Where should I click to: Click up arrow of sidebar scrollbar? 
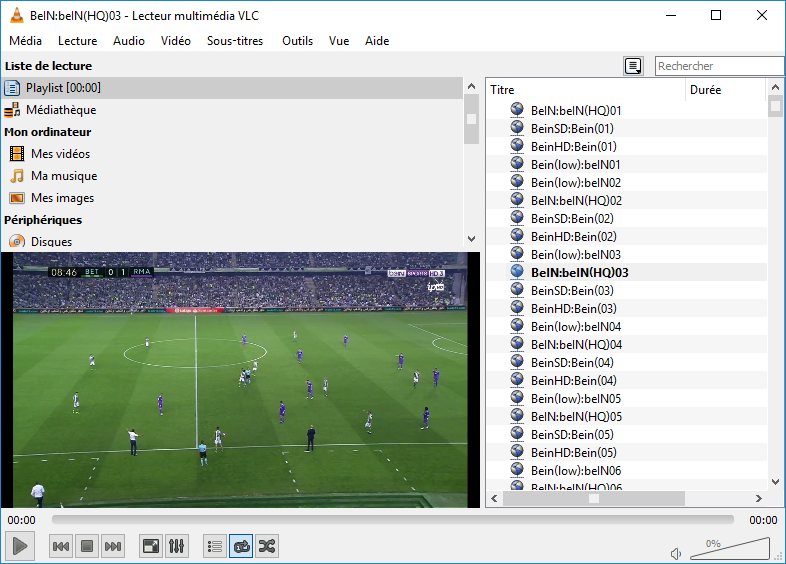coord(471,86)
